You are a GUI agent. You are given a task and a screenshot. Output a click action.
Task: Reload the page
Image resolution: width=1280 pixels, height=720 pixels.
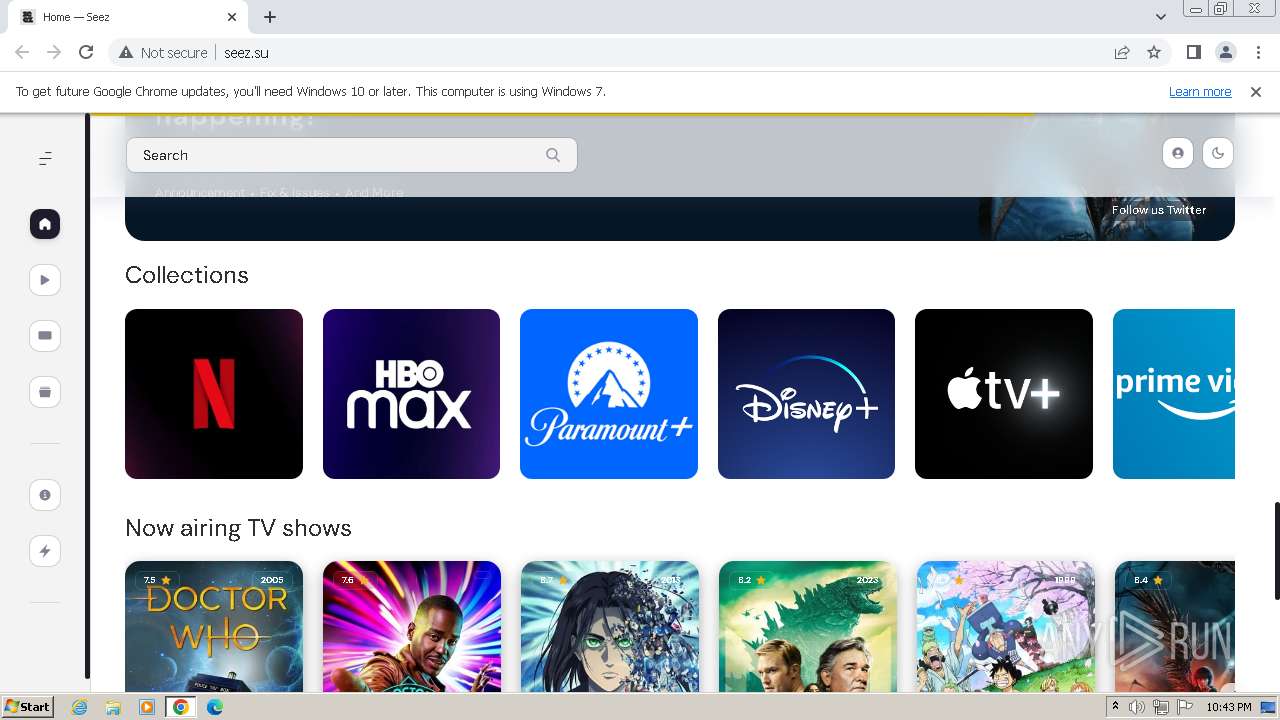pos(86,52)
